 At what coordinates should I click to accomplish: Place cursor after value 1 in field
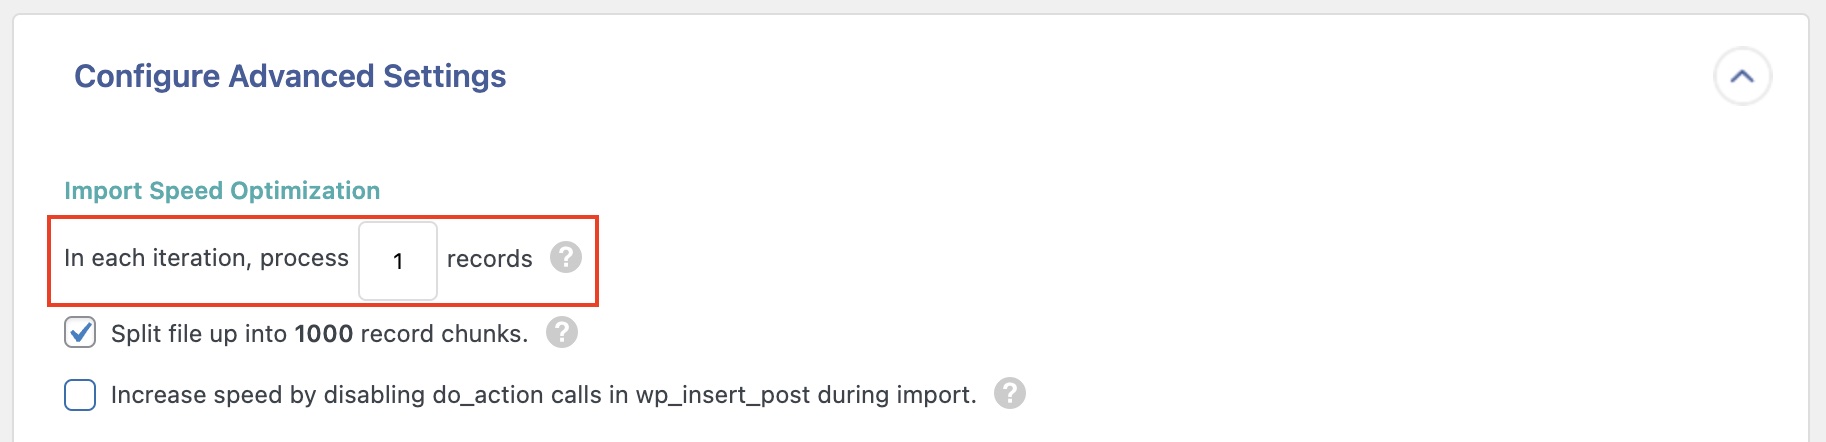(406, 261)
